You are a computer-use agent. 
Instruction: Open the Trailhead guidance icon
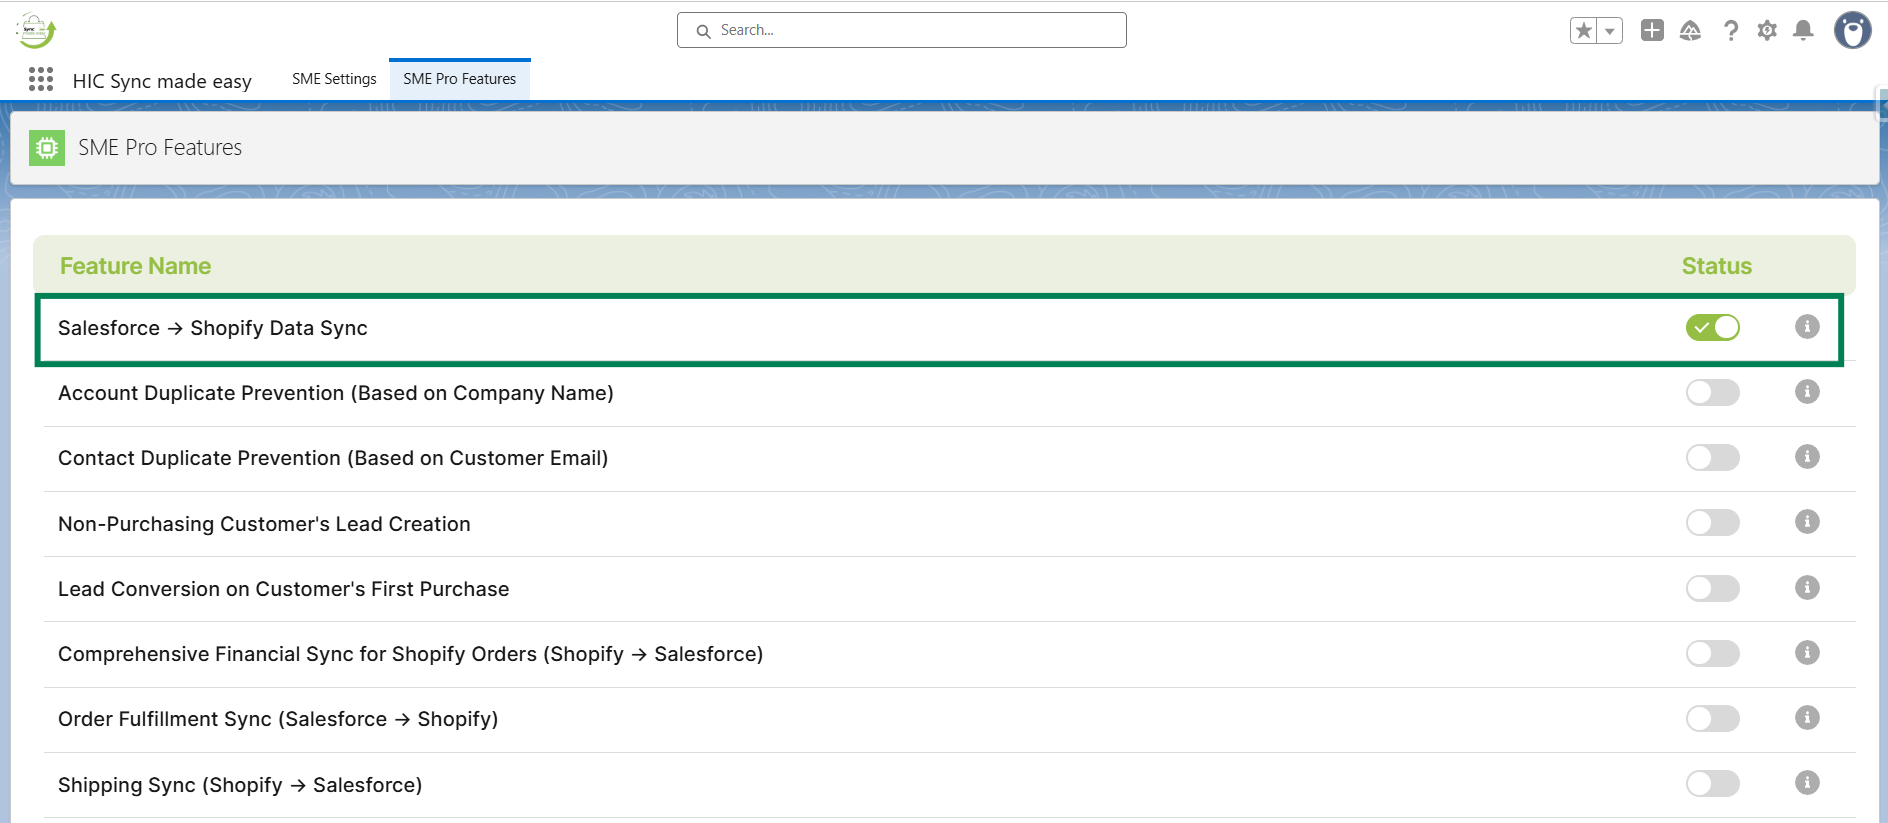coord(1690,31)
